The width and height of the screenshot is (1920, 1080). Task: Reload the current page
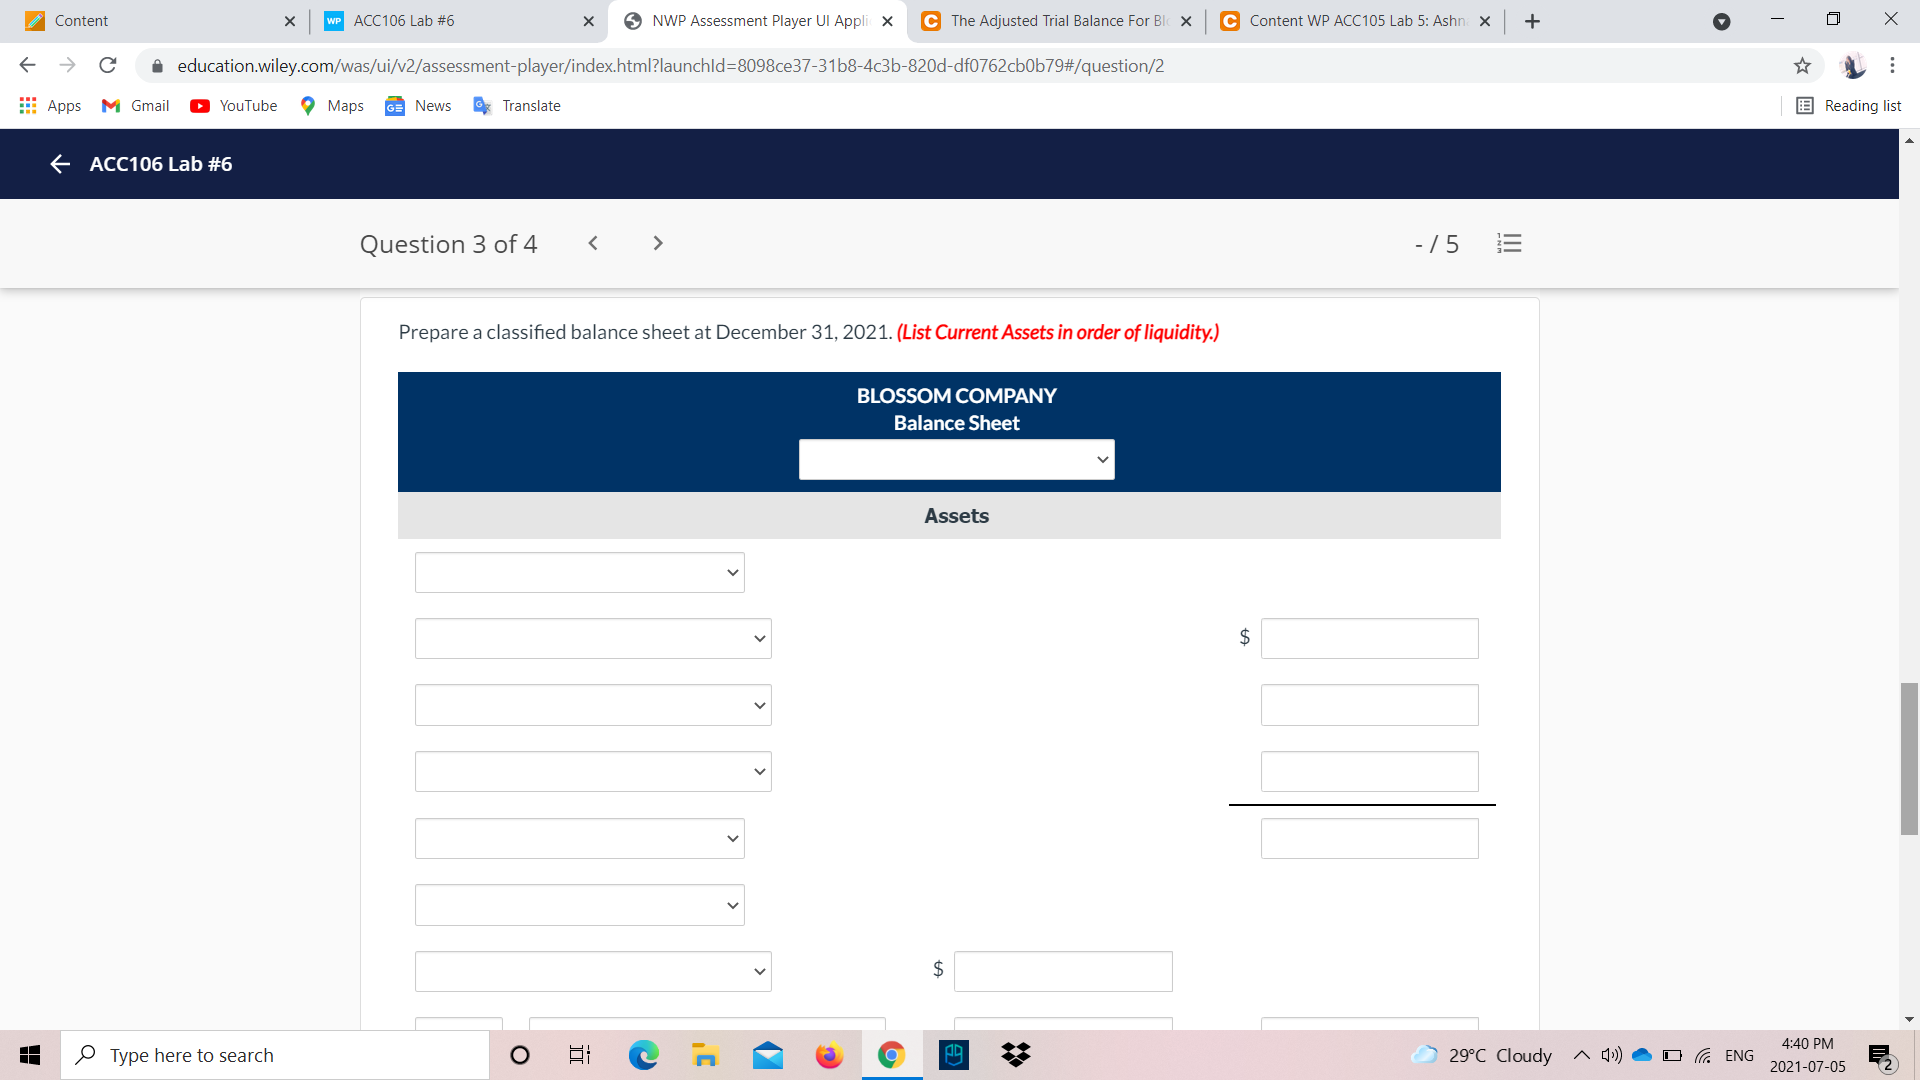point(108,66)
